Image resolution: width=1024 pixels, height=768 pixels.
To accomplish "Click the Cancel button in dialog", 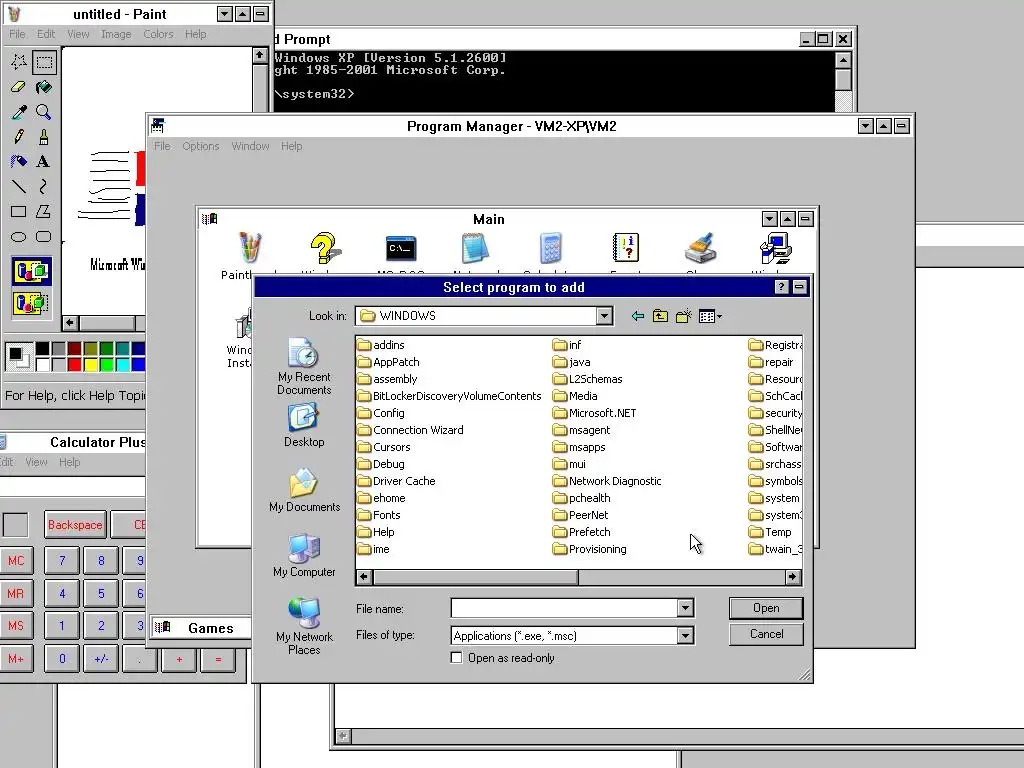I will tap(766, 634).
